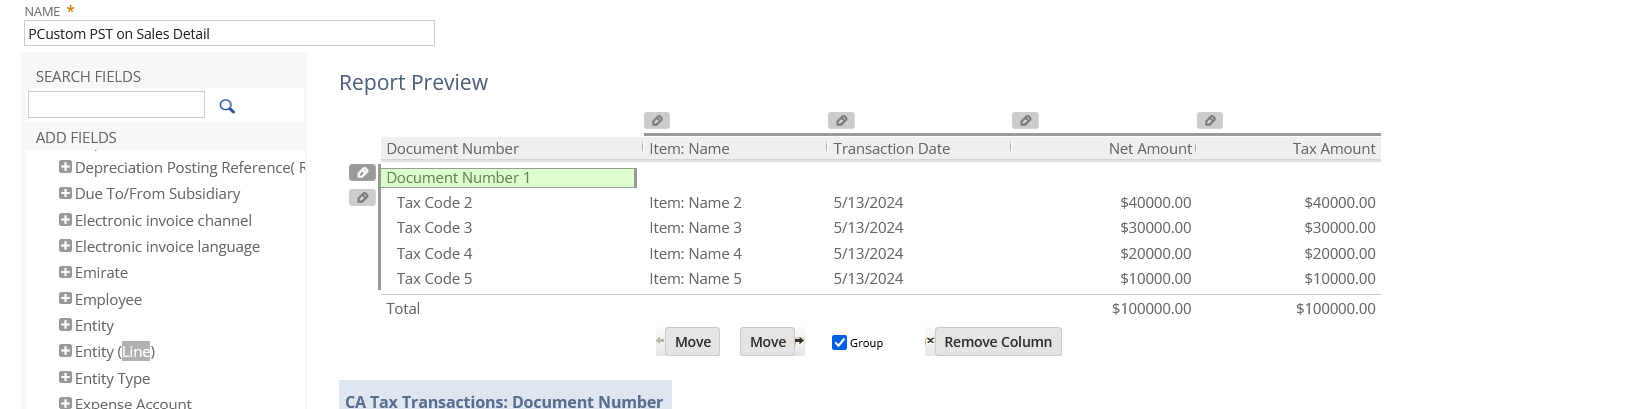Click edit icon above Item: Name column
The height and width of the screenshot is (409, 1644).
click(657, 121)
